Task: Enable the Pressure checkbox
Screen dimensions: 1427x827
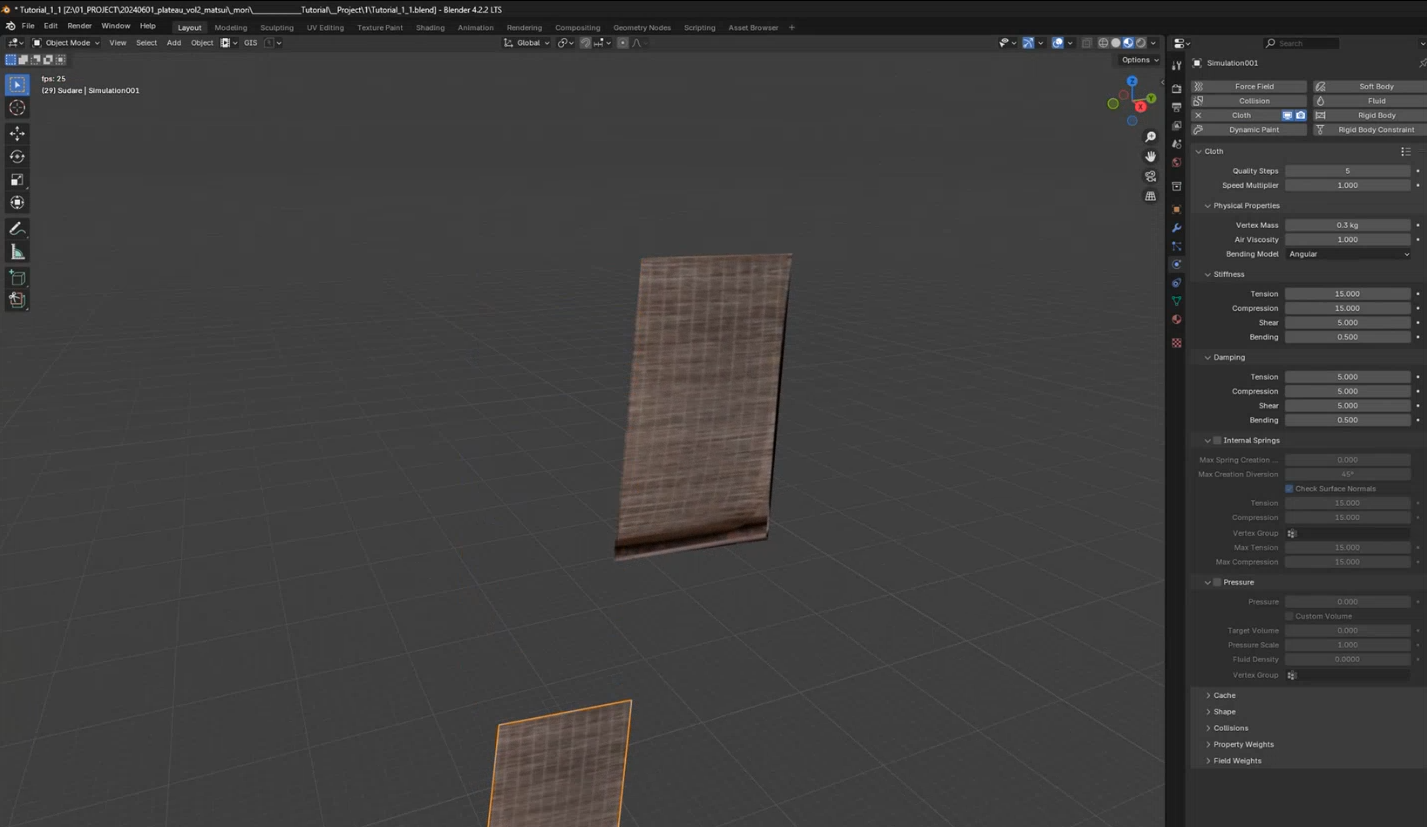Action: point(1217,582)
